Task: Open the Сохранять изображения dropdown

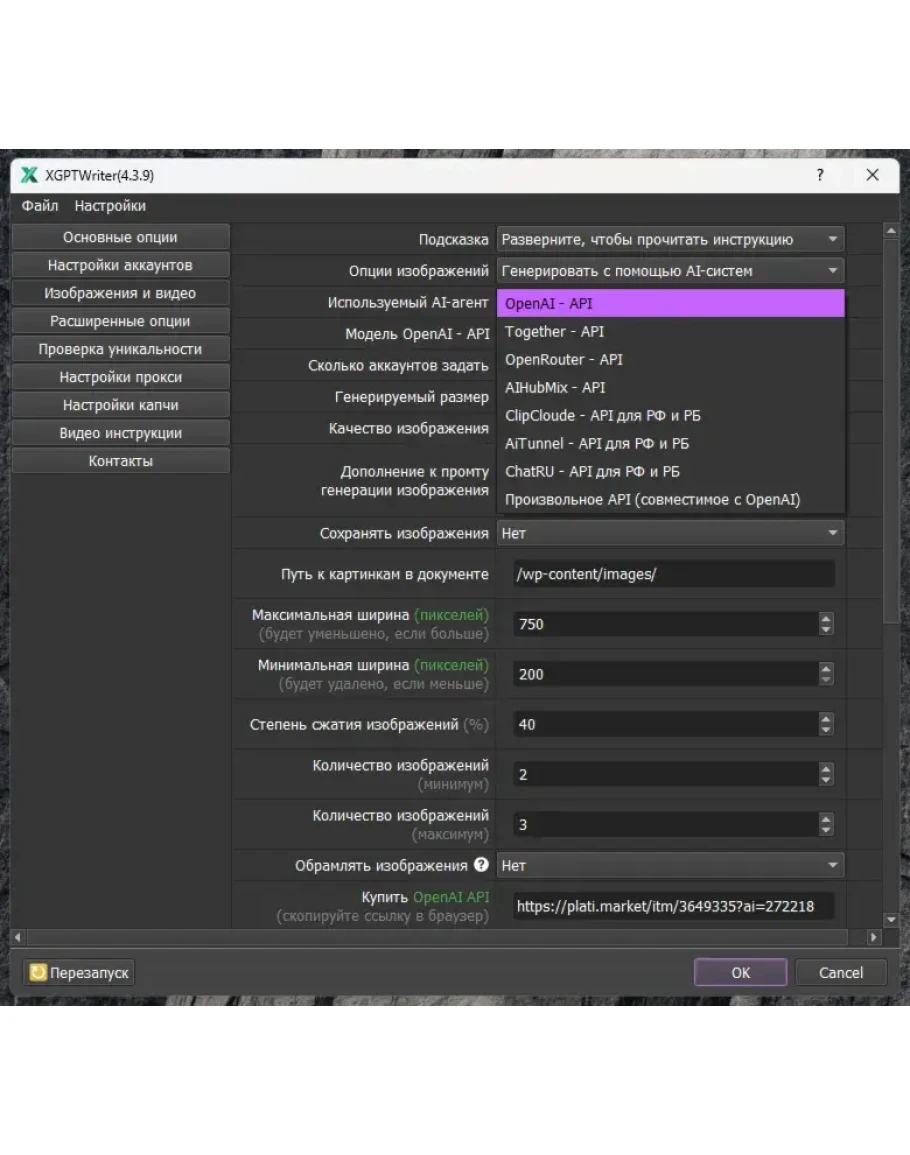Action: coord(671,533)
